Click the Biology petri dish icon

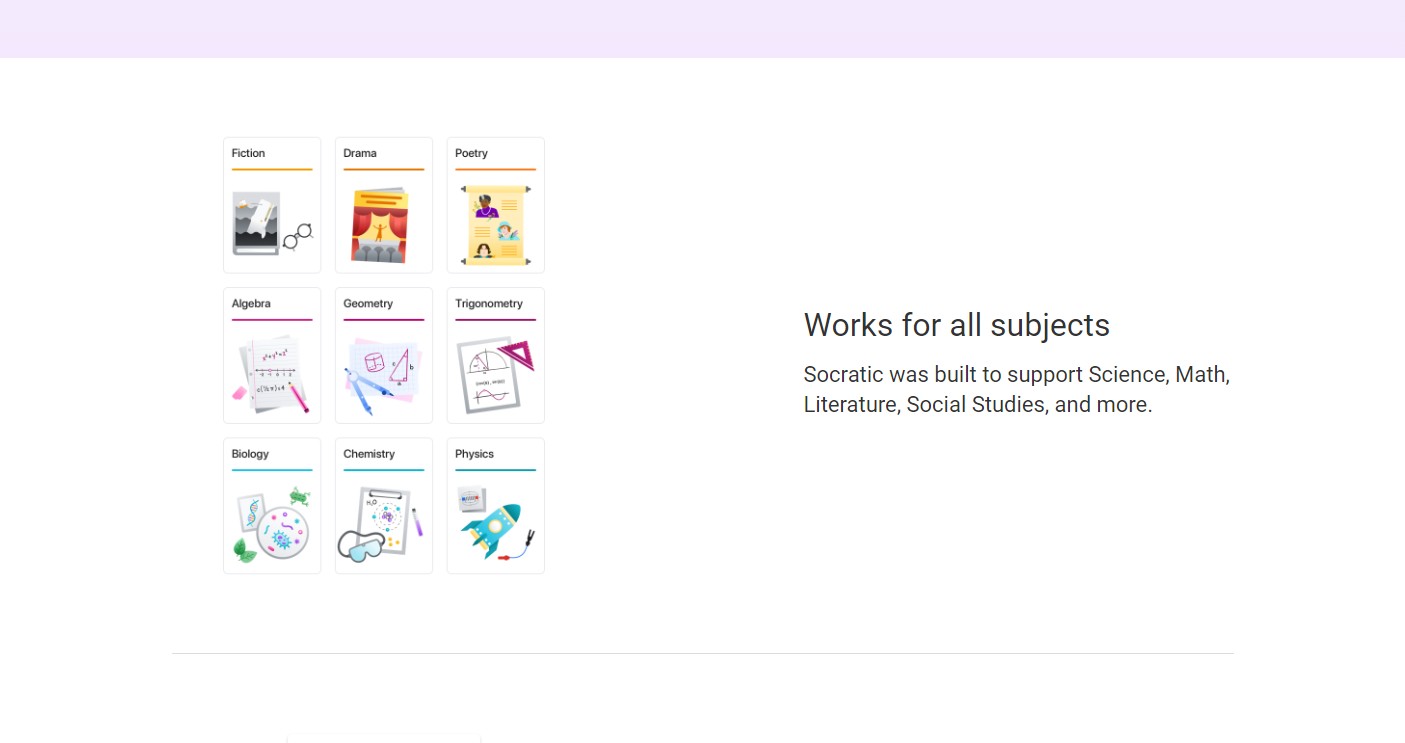(x=272, y=525)
